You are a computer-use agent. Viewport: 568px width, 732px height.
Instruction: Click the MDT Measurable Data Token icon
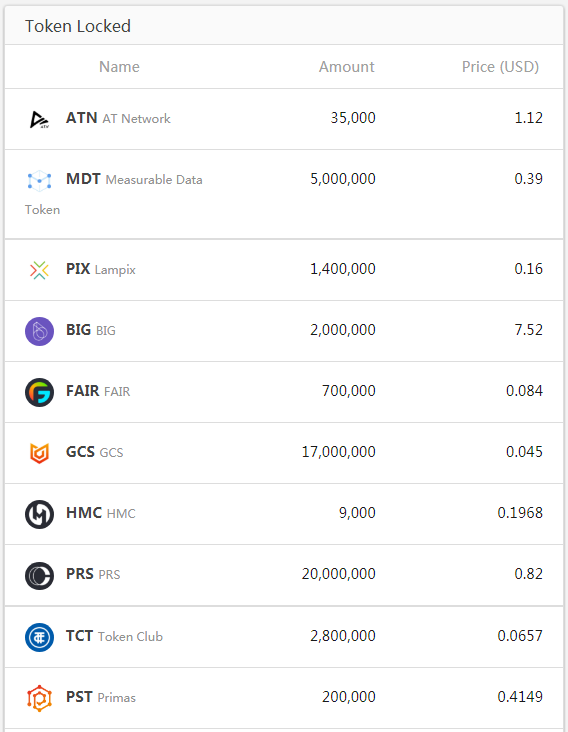[x=39, y=181]
